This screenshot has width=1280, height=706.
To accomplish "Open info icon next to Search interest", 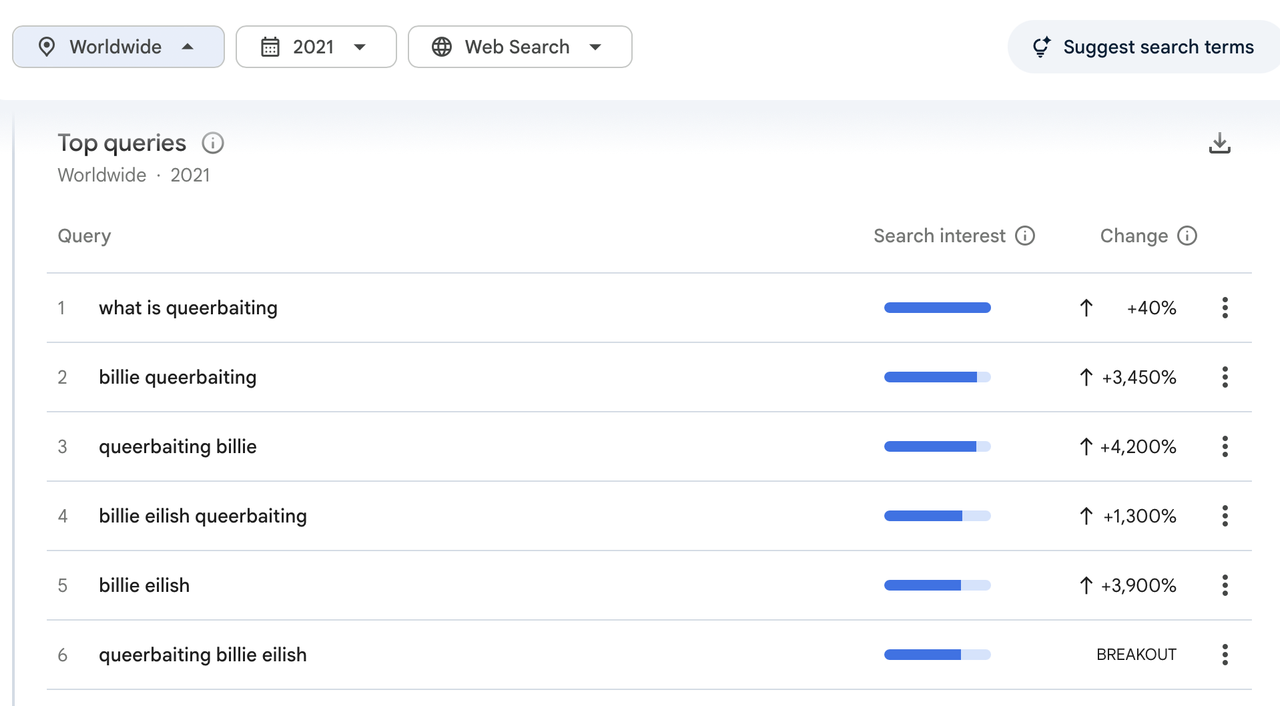I will (x=1025, y=236).
